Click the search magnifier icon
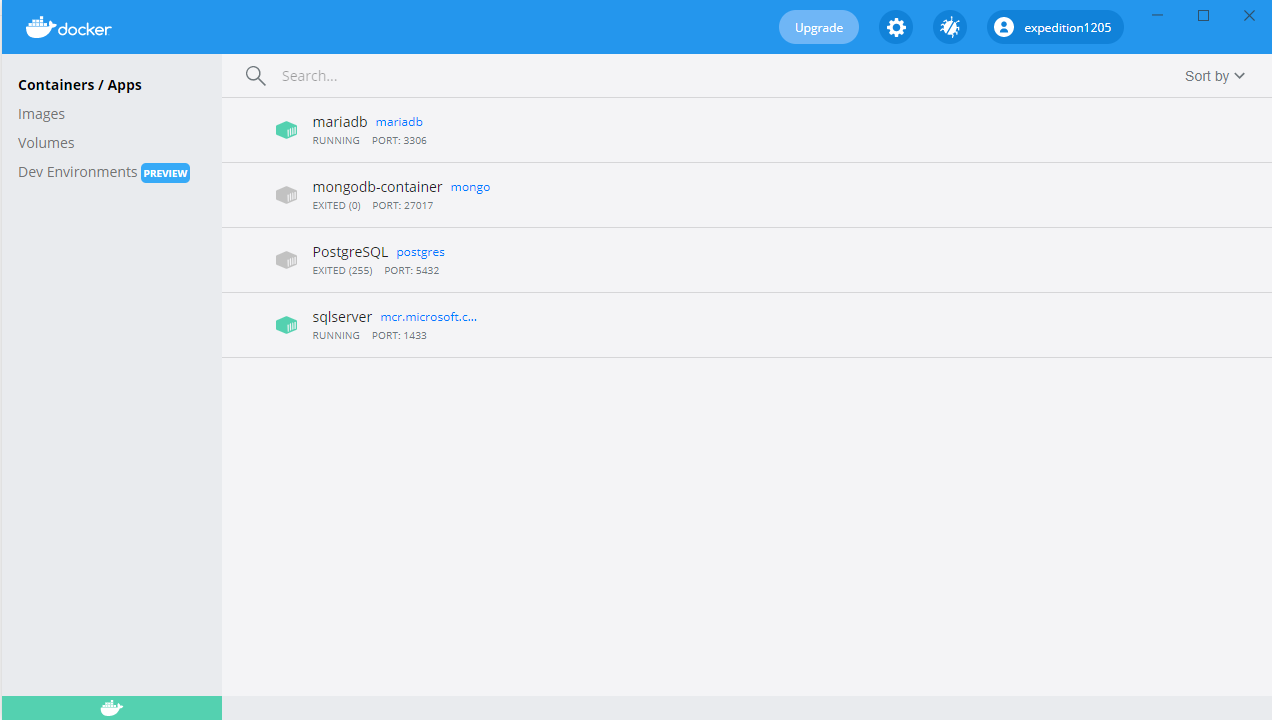The width and height of the screenshot is (1272, 720). point(256,76)
